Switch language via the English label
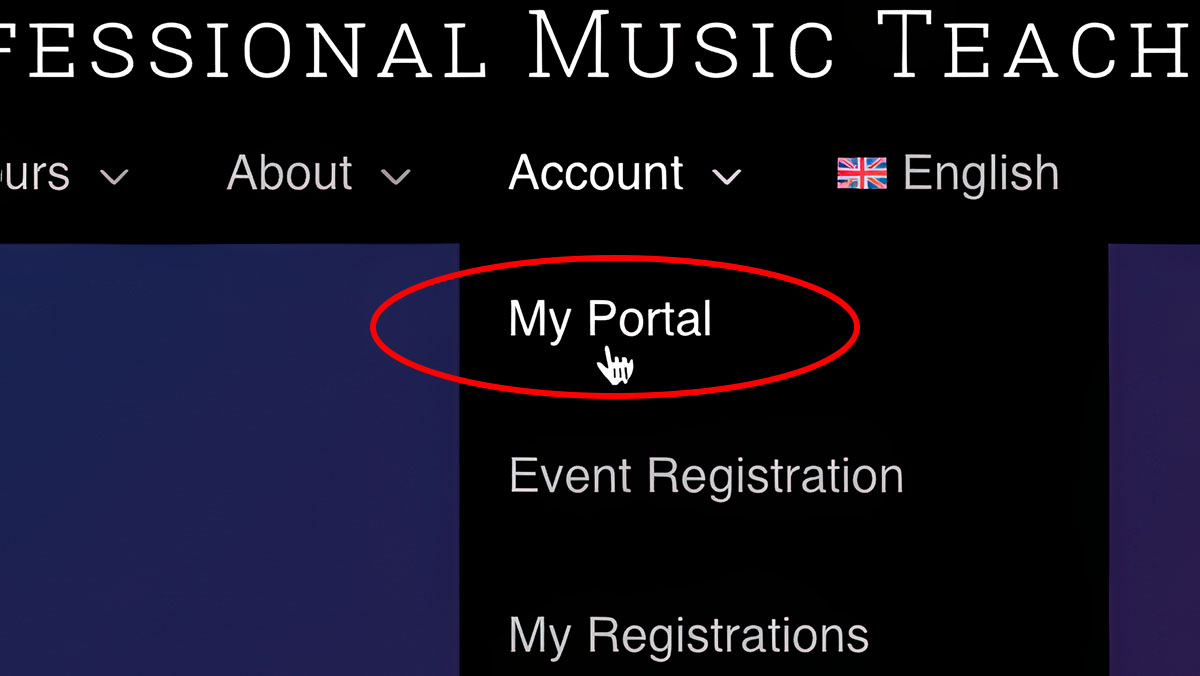This screenshot has height=676, width=1200. pos(981,173)
